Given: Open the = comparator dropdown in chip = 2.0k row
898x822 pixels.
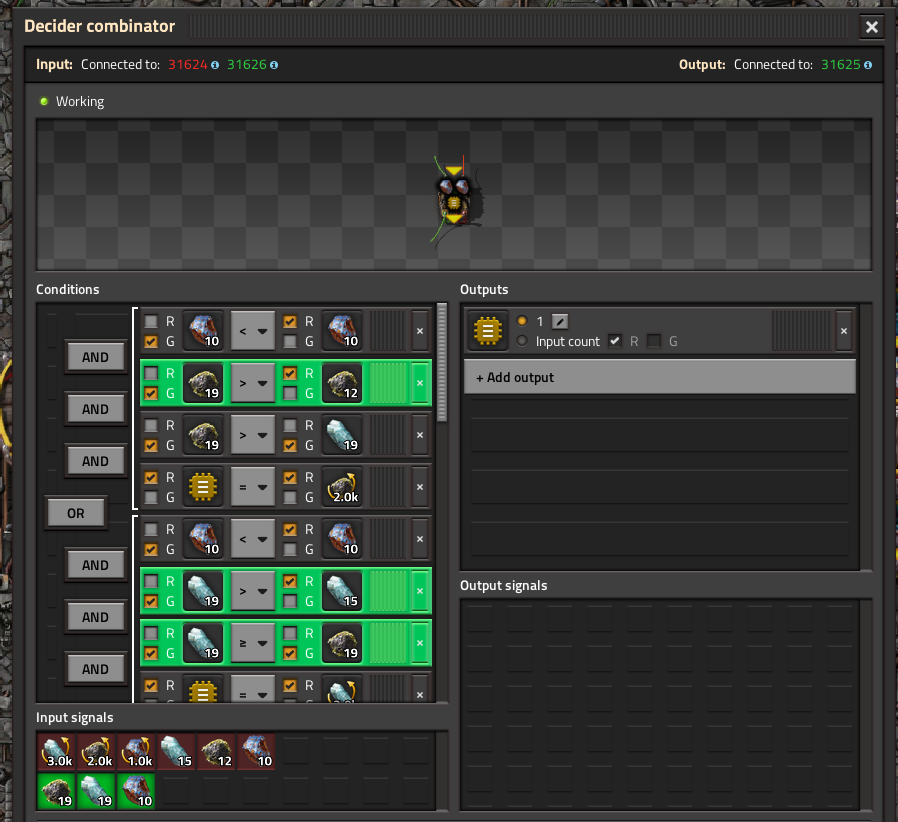Looking at the screenshot, I should pyautogui.click(x=253, y=487).
